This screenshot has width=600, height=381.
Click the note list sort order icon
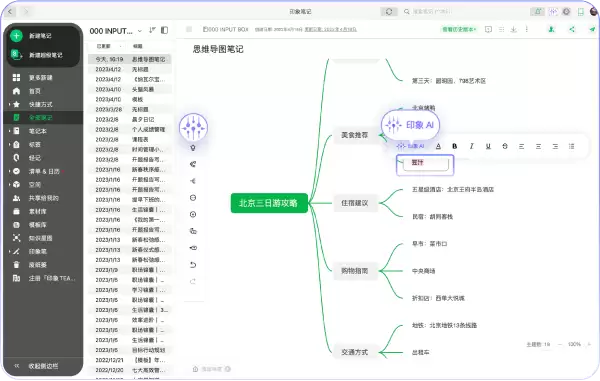pos(152,30)
